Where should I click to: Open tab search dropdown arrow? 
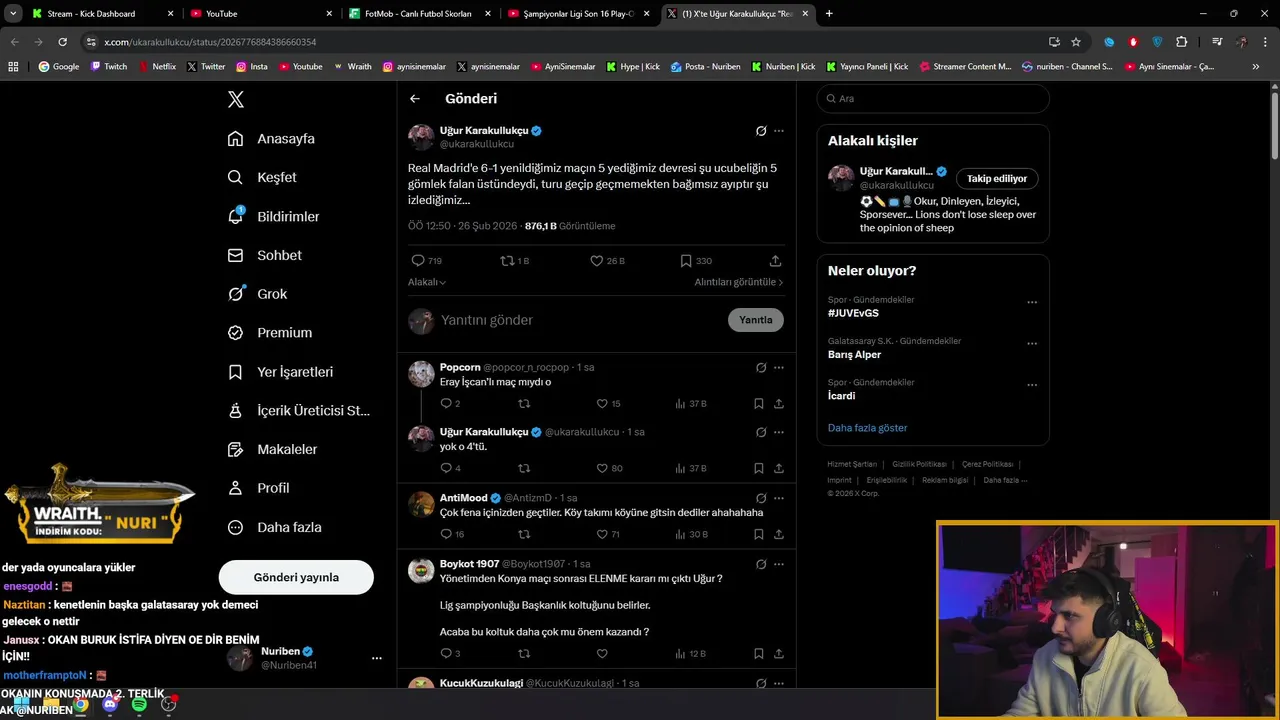coord(13,14)
